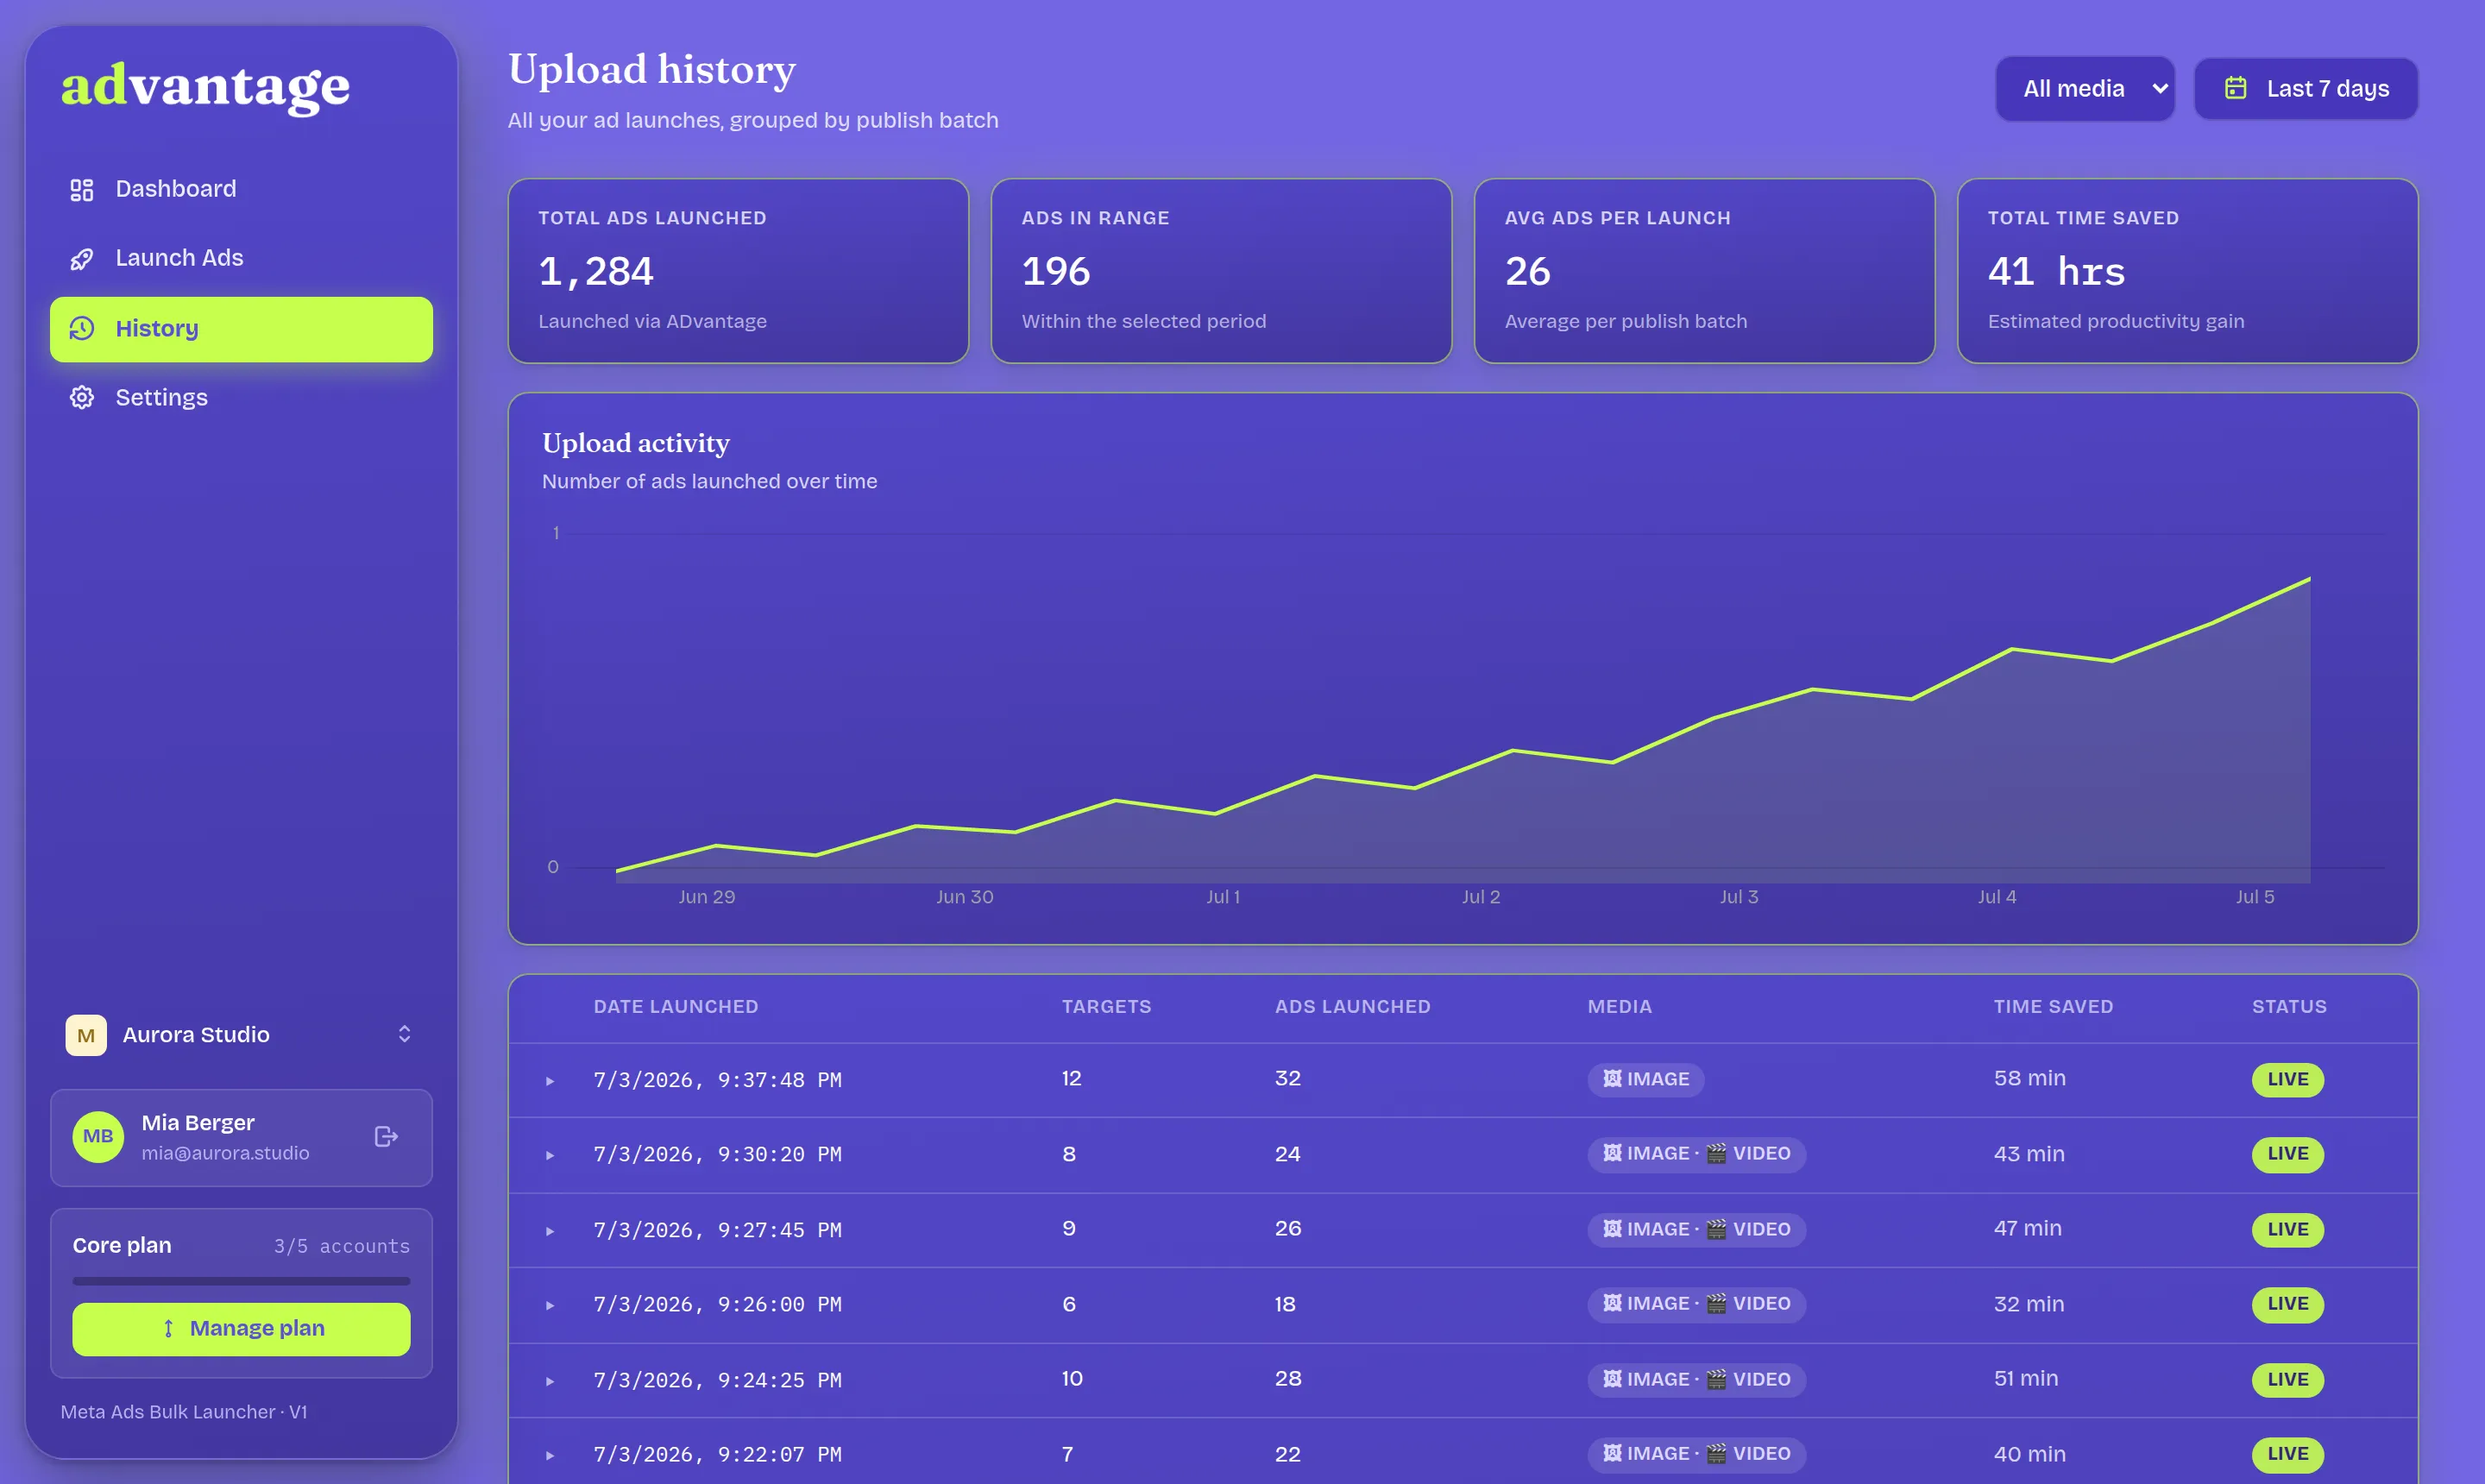Expand the 7/3/2026, 9:37:48 PM batch row

point(550,1081)
